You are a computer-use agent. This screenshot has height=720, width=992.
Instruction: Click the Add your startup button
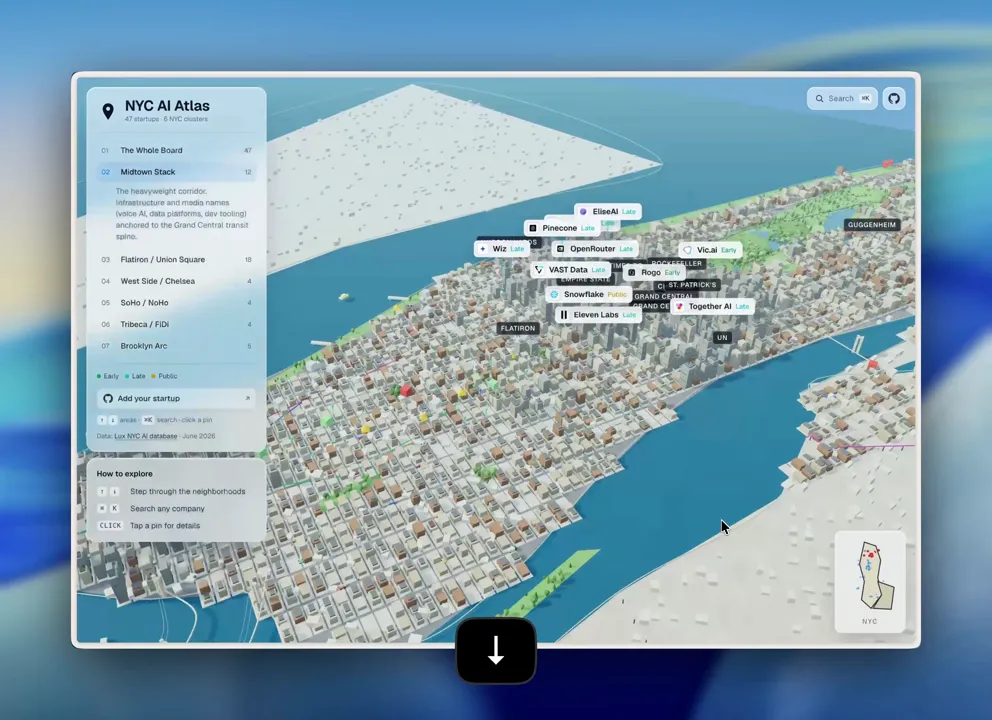[177, 399]
